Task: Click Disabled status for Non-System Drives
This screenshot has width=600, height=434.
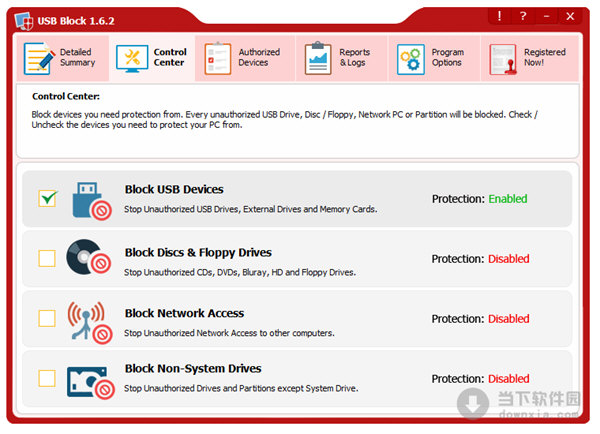Action: 509,379
